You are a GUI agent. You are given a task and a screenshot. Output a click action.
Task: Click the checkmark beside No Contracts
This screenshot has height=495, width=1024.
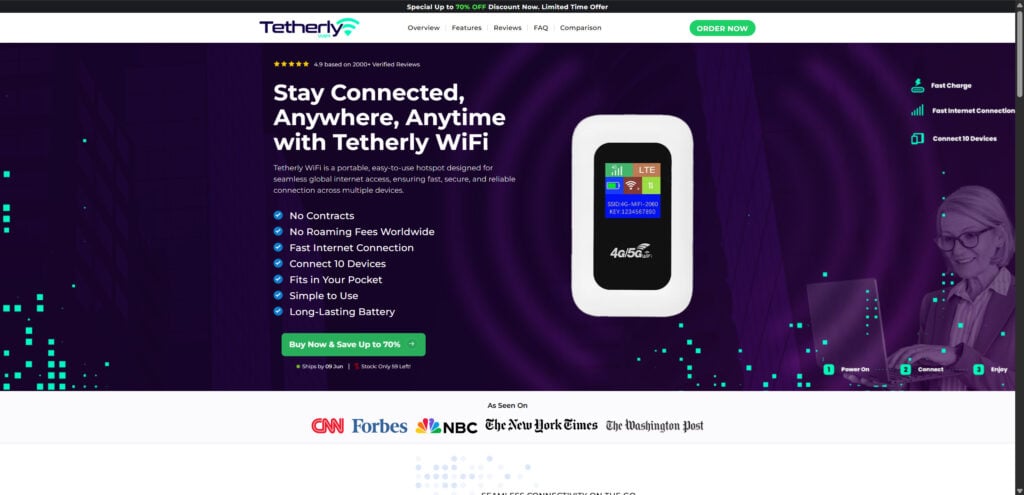(278, 216)
